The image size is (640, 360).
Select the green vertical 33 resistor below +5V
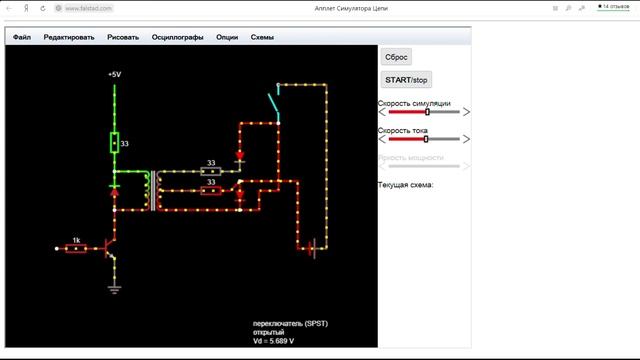coord(115,143)
